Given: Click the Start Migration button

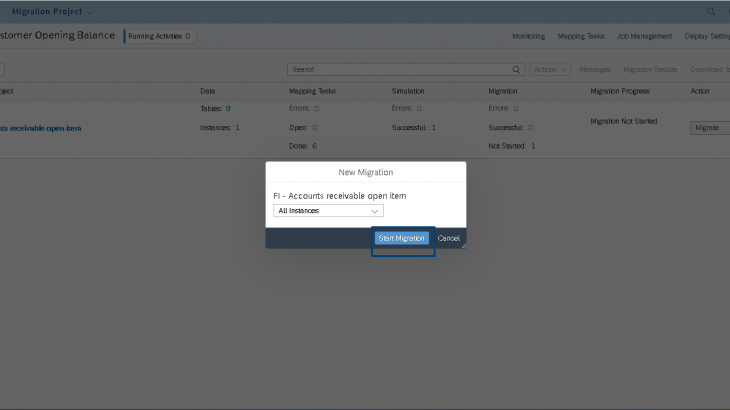Looking at the screenshot, I should tap(402, 239).
